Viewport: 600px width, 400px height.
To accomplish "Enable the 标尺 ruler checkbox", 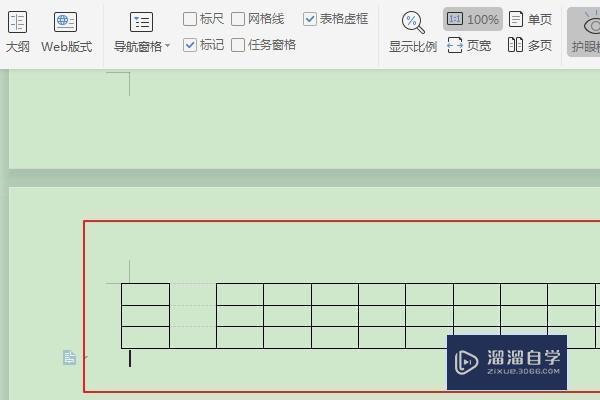I will 190,19.
